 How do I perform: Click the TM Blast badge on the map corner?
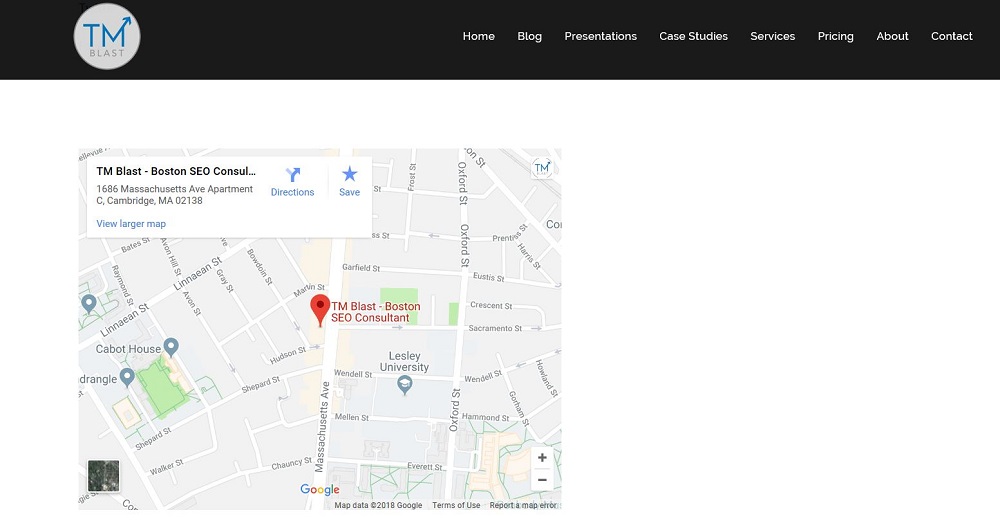coord(541,168)
